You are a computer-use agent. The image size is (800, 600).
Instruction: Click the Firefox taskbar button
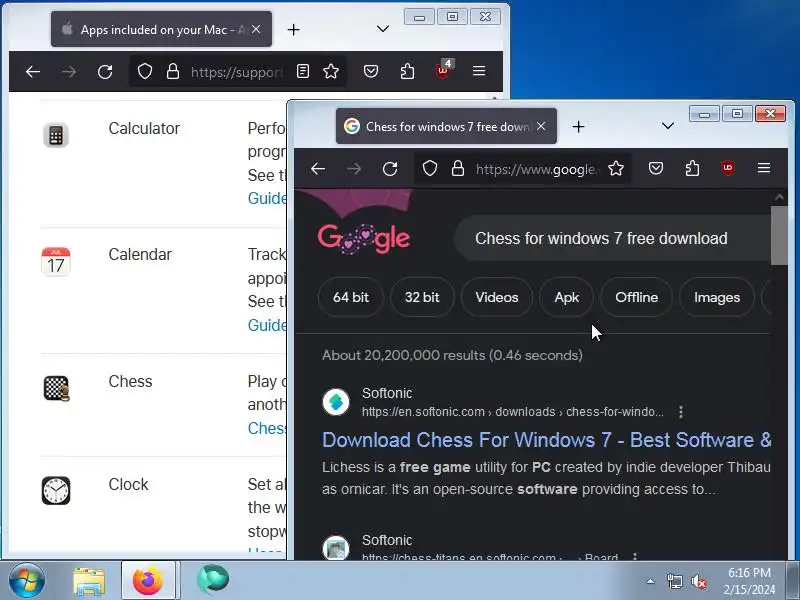click(148, 581)
